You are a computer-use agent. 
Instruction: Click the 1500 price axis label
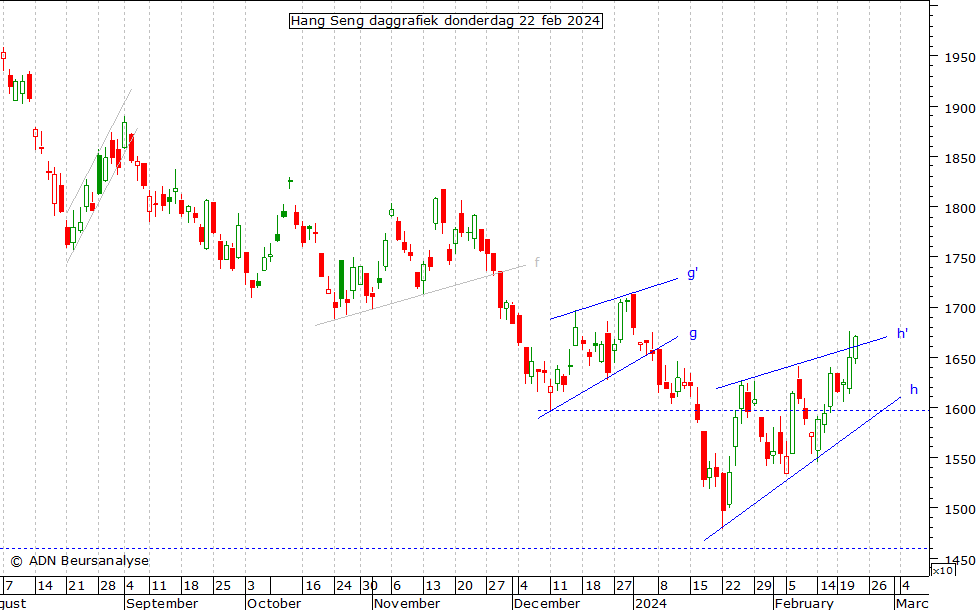pyautogui.click(x=959, y=509)
